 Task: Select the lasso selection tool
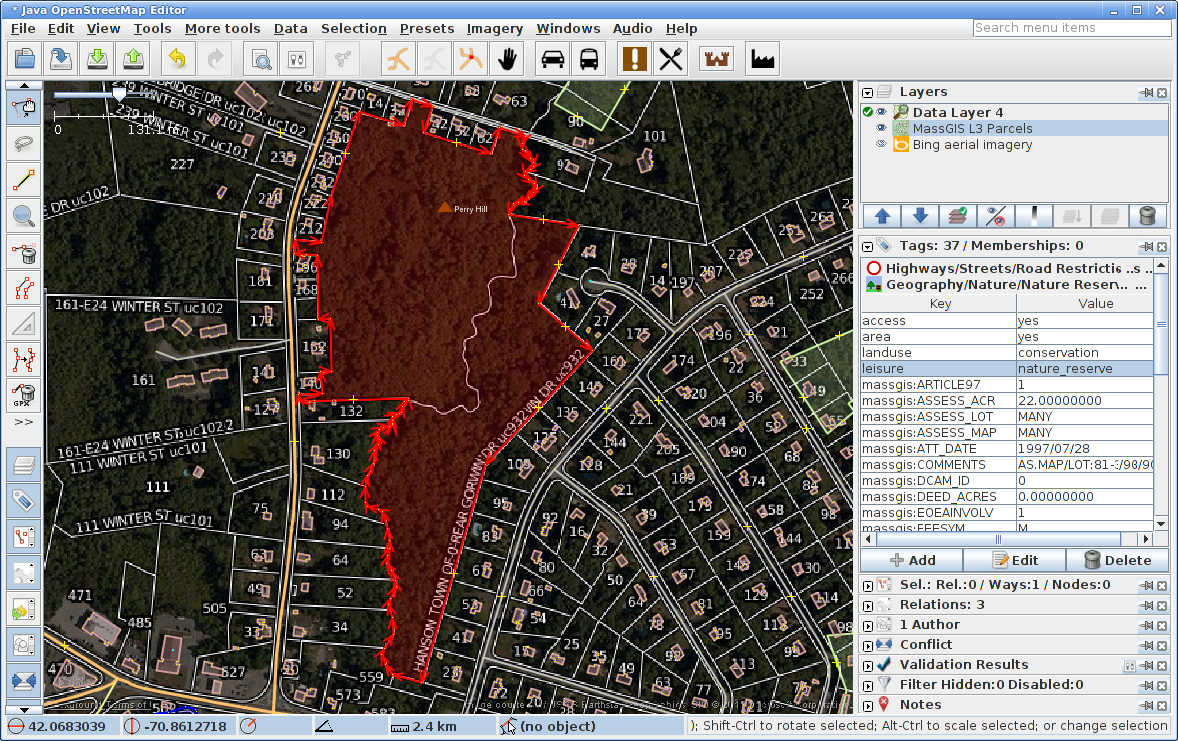(x=24, y=143)
